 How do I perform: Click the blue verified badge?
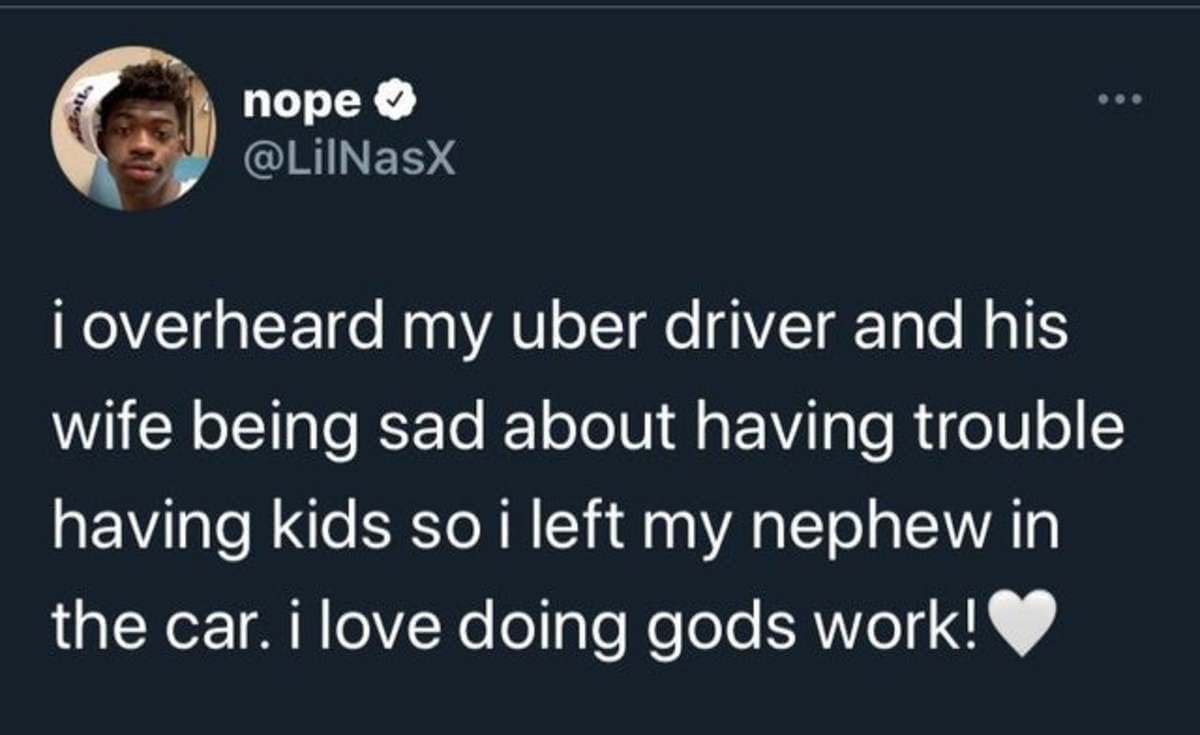(x=389, y=101)
